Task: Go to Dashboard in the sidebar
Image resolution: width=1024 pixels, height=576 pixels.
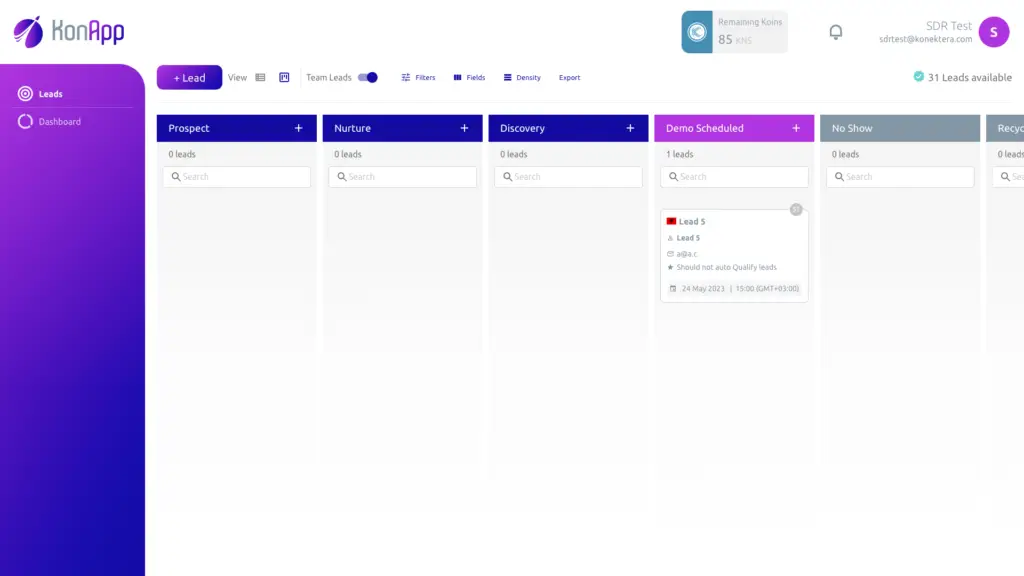Action: pos(59,122)
